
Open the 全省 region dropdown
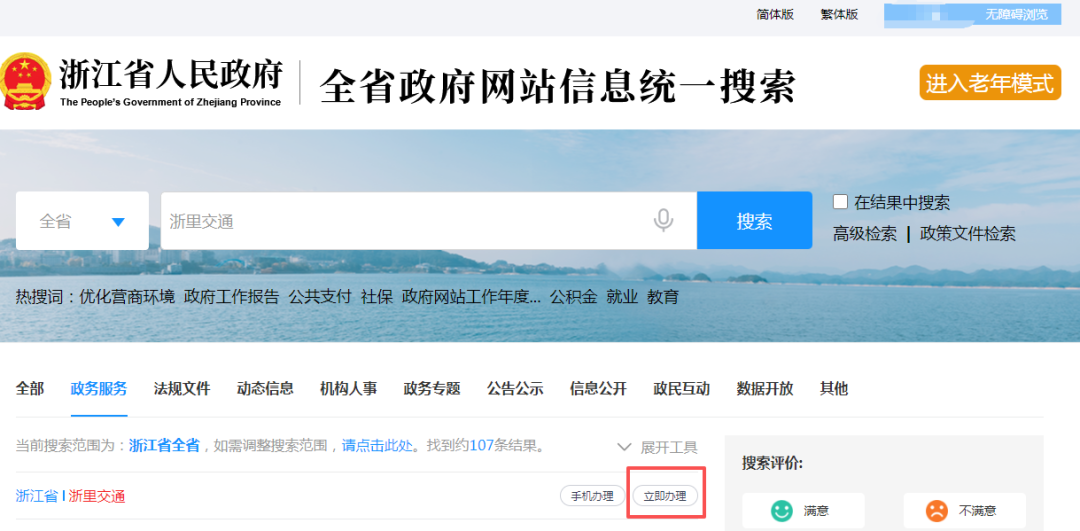coord(82,221)
